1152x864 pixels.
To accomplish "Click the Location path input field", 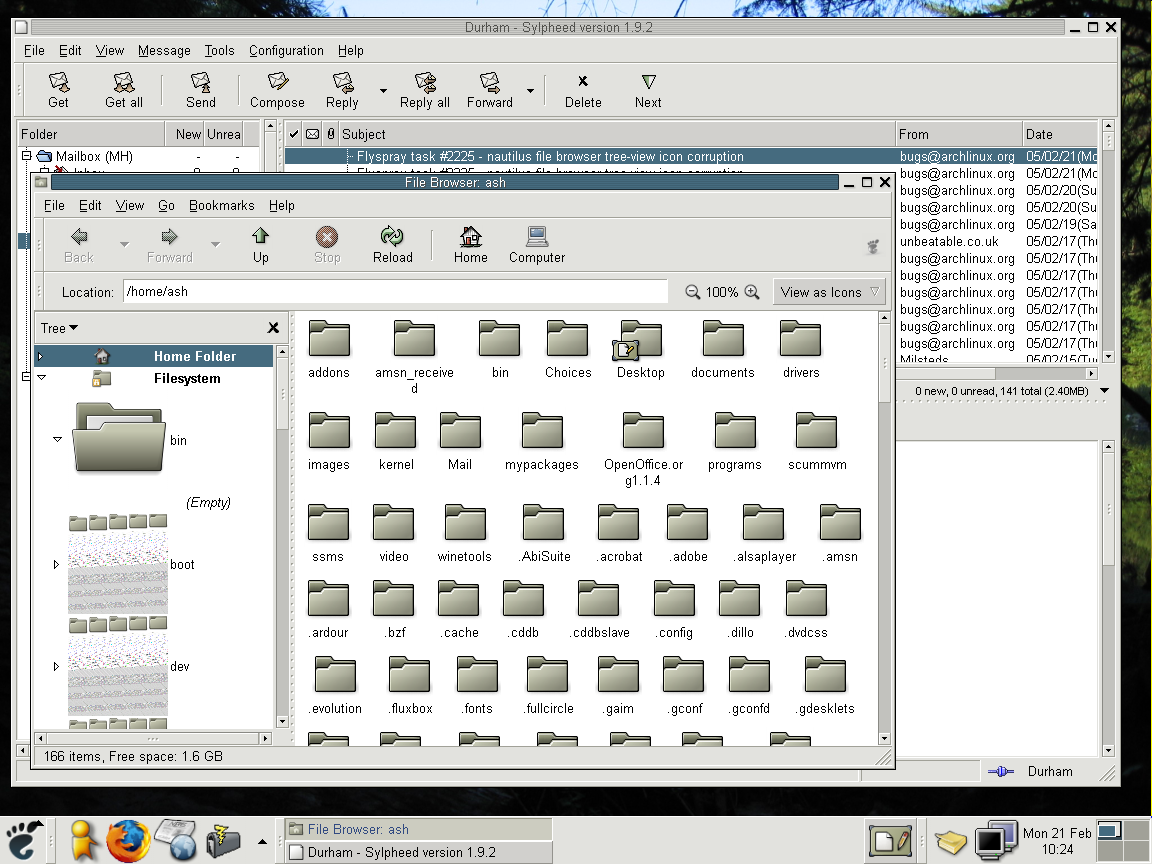I will tap(395, 292).
